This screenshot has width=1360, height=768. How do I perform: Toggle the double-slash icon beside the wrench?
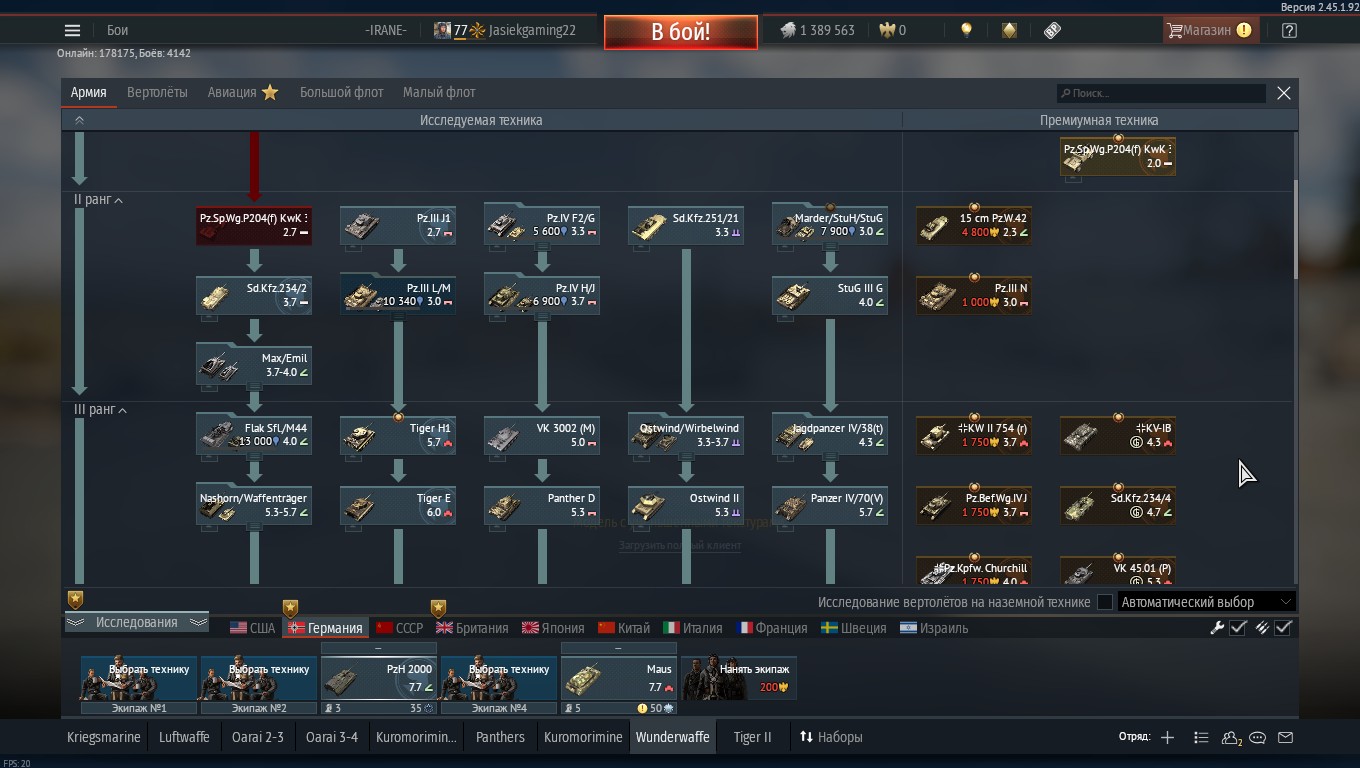(x=1262, y=628)
